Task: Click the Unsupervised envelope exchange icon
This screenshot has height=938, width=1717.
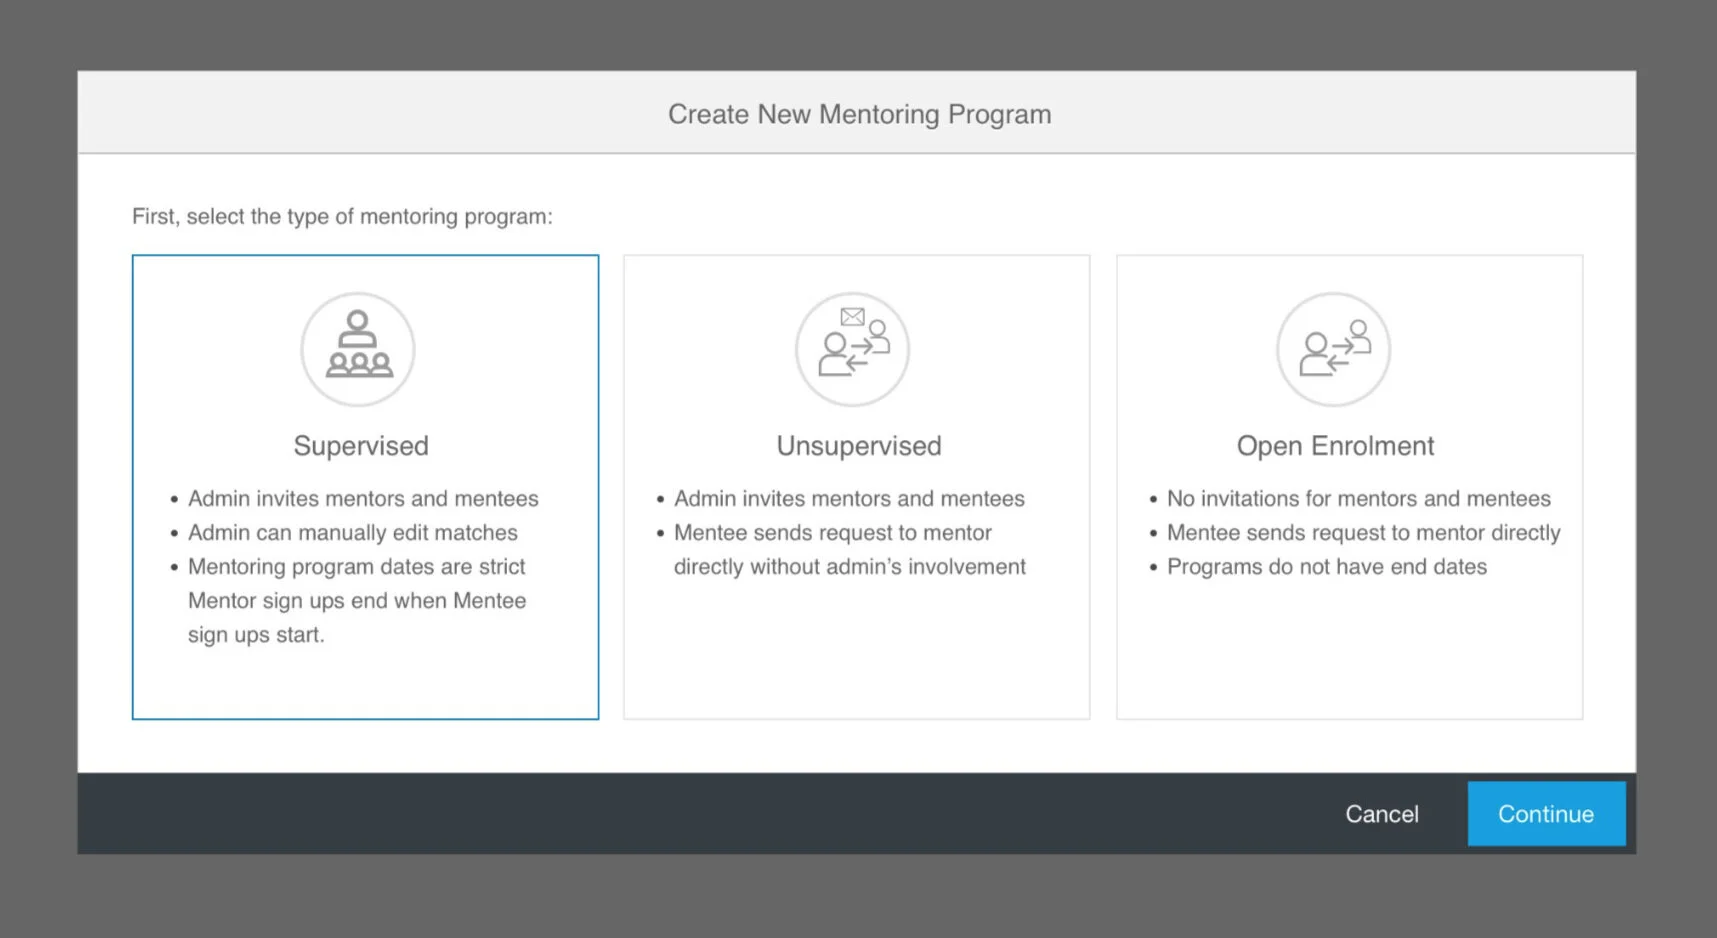Action: click(852, 349)
